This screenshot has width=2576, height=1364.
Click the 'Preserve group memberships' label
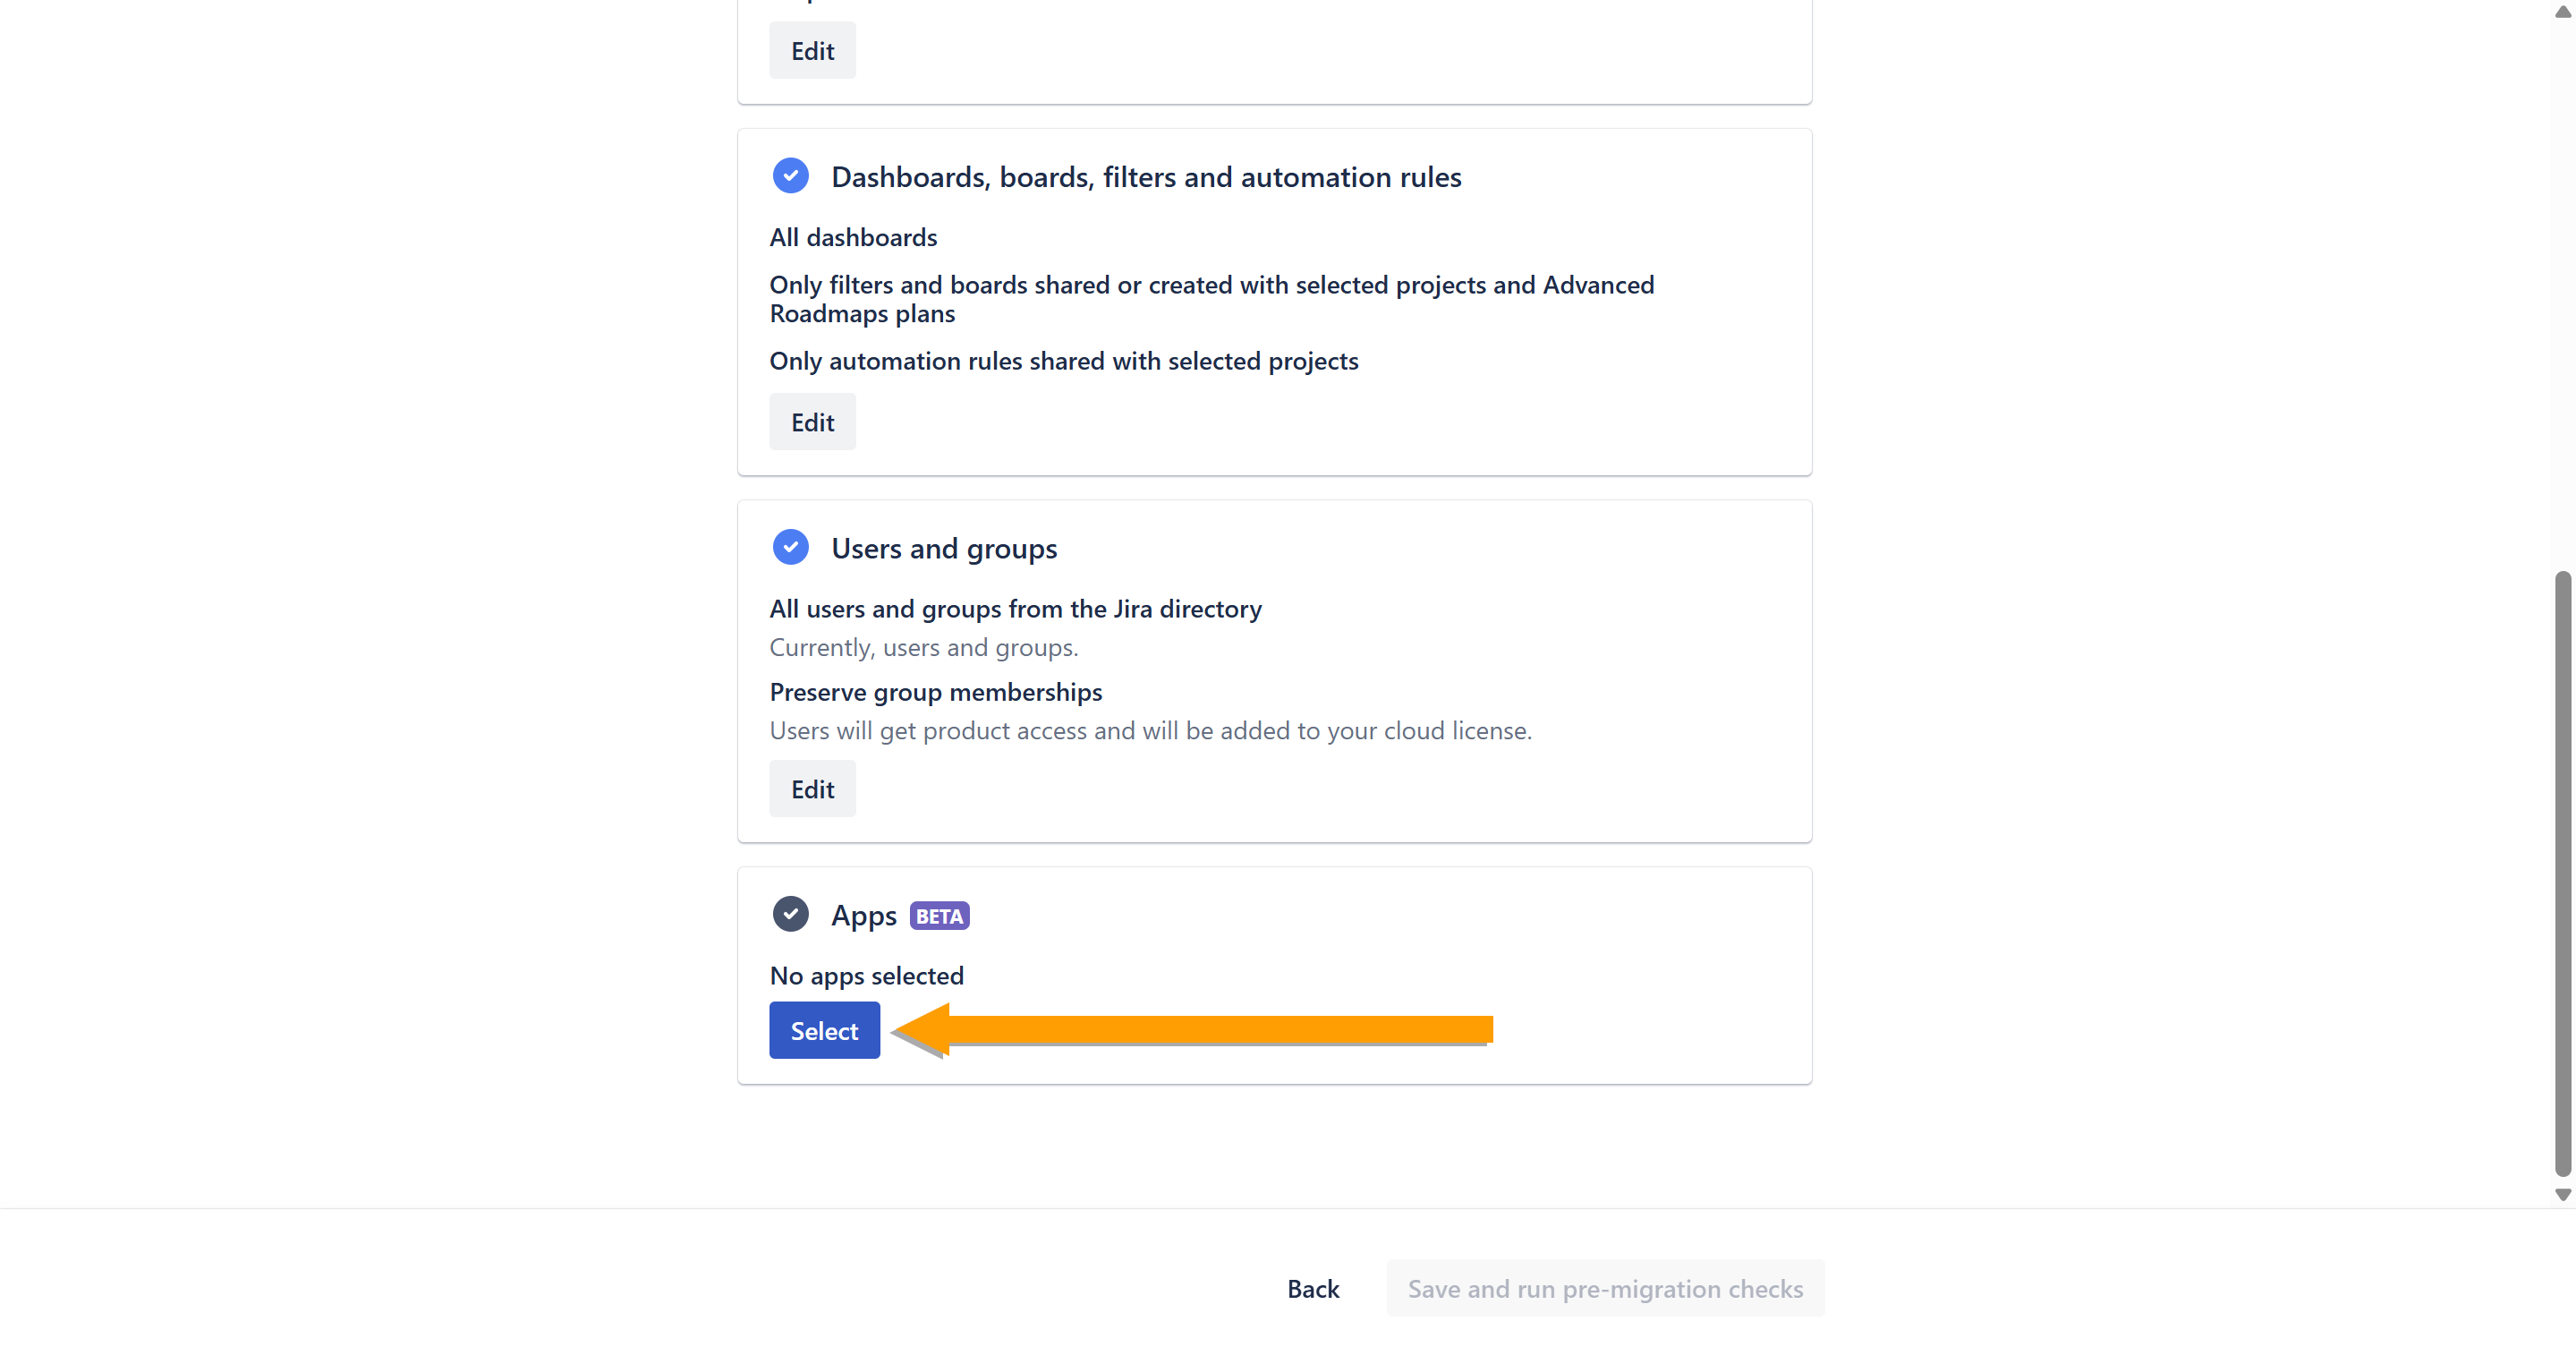(x=935, y=692)
